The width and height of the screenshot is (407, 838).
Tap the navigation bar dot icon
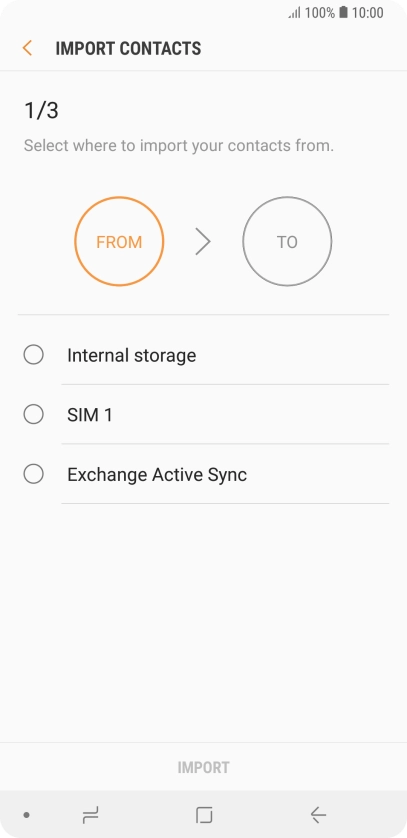pos(26,815)
